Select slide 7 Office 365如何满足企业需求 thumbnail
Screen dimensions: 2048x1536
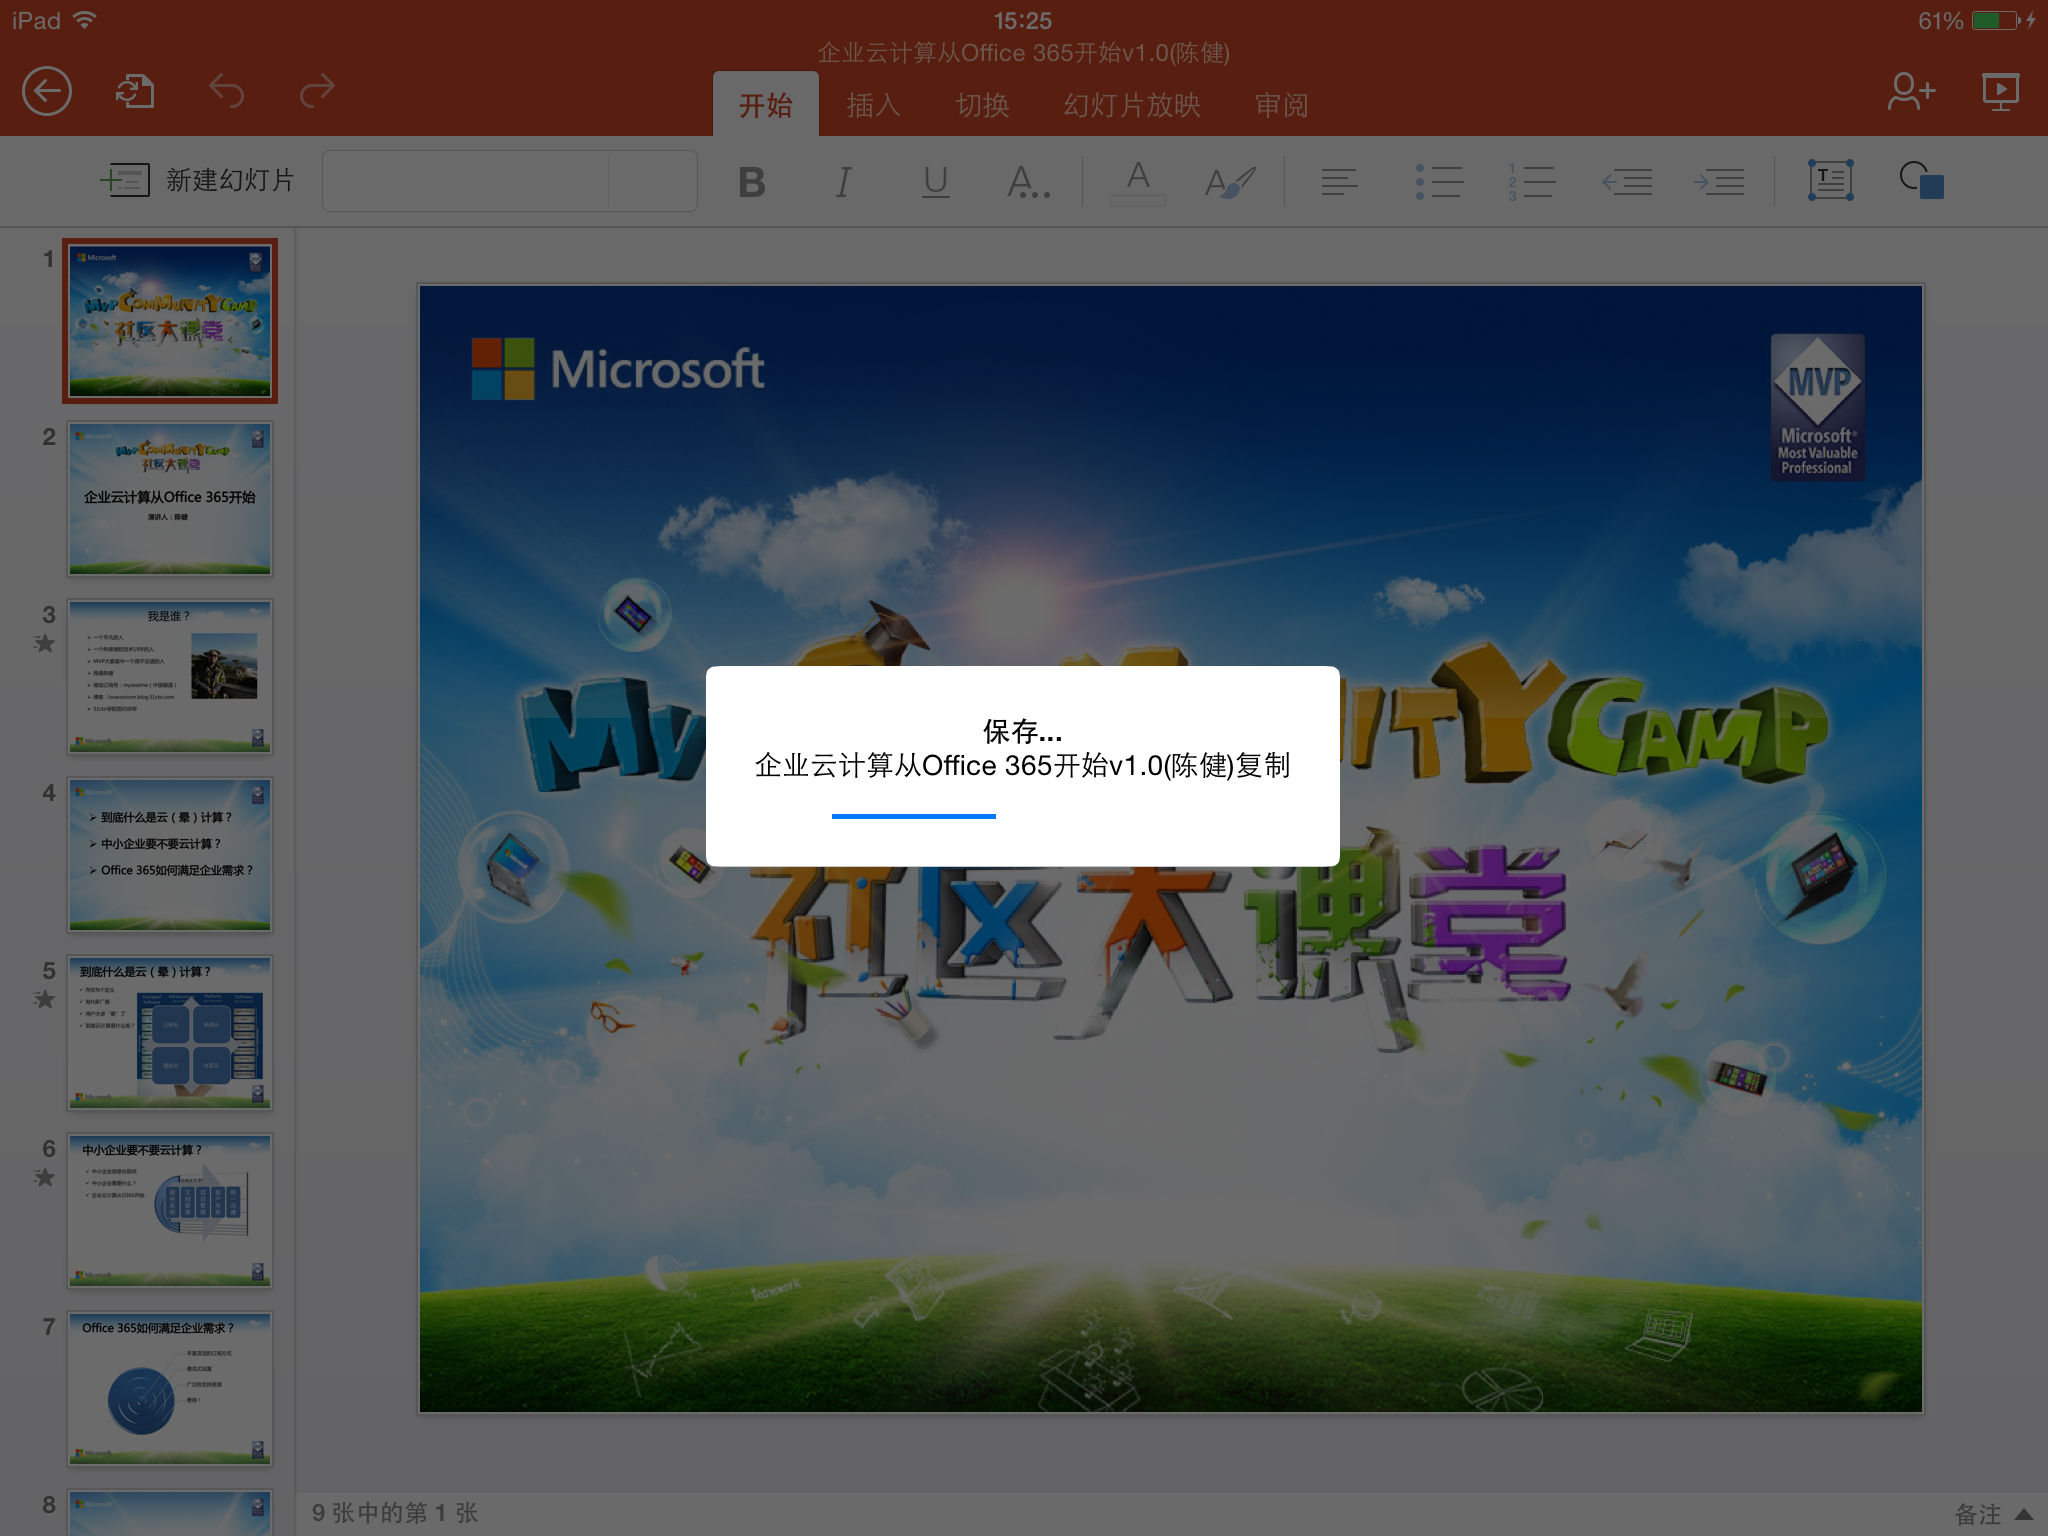pos(170,1389)
